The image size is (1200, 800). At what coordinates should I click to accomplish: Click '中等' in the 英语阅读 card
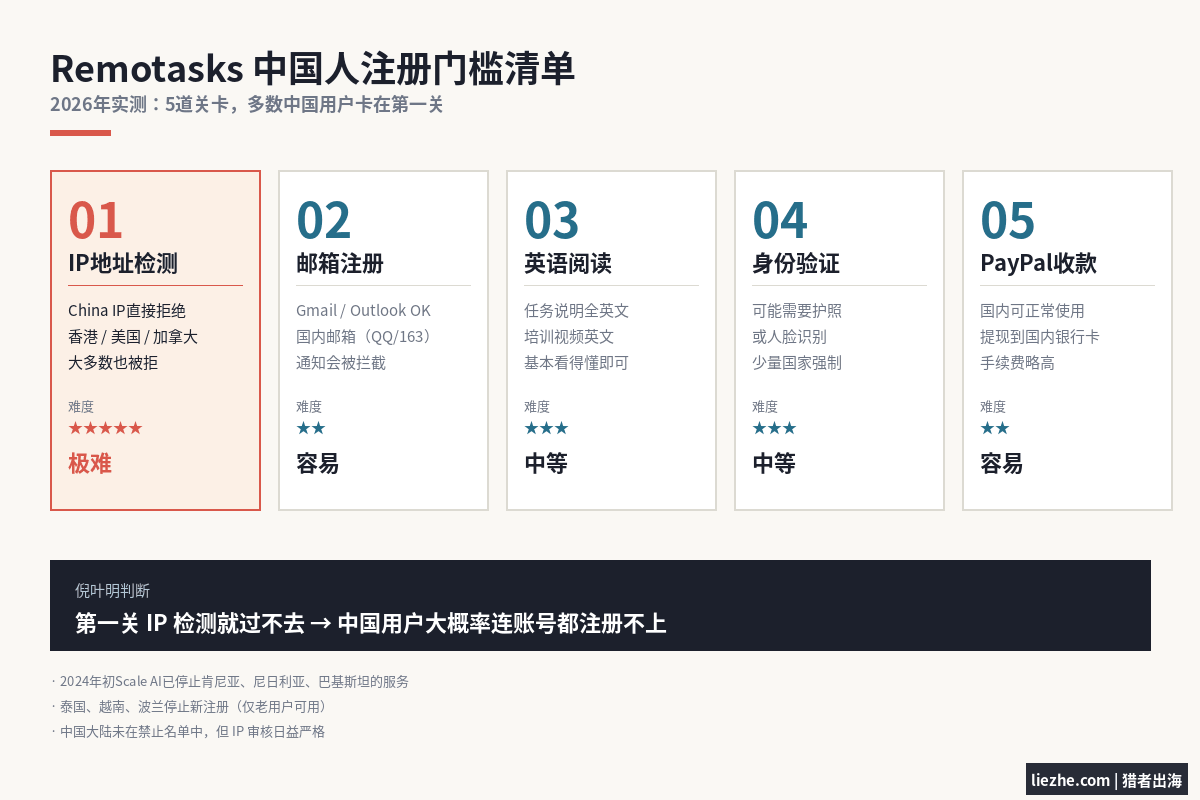[546, 464]
